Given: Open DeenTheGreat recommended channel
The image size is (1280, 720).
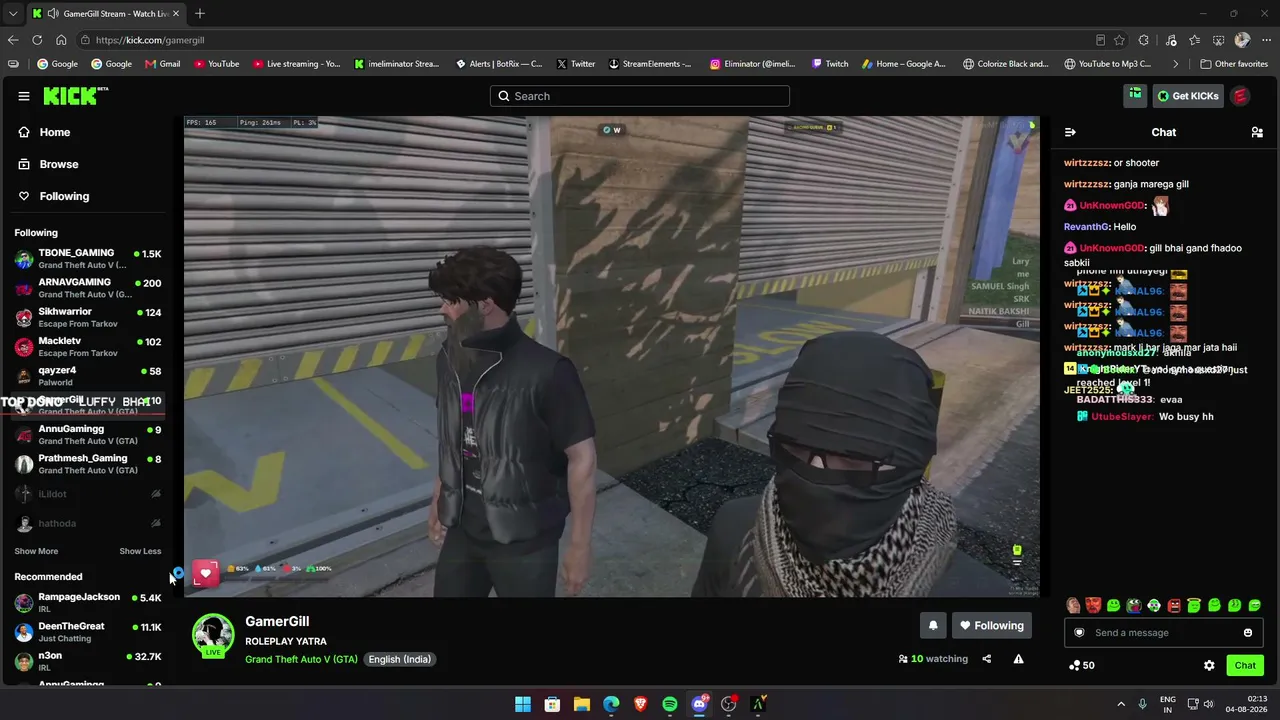Looking at the screenshot, I should (88, 632).
